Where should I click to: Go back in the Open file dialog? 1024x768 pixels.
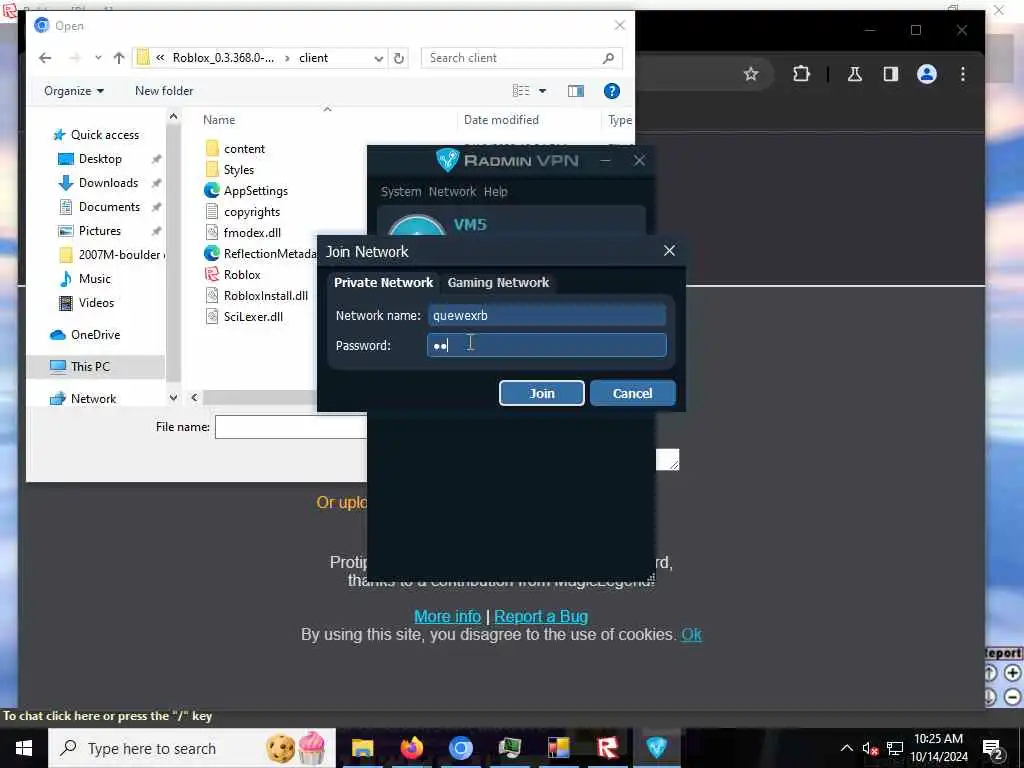pos(45,58)
